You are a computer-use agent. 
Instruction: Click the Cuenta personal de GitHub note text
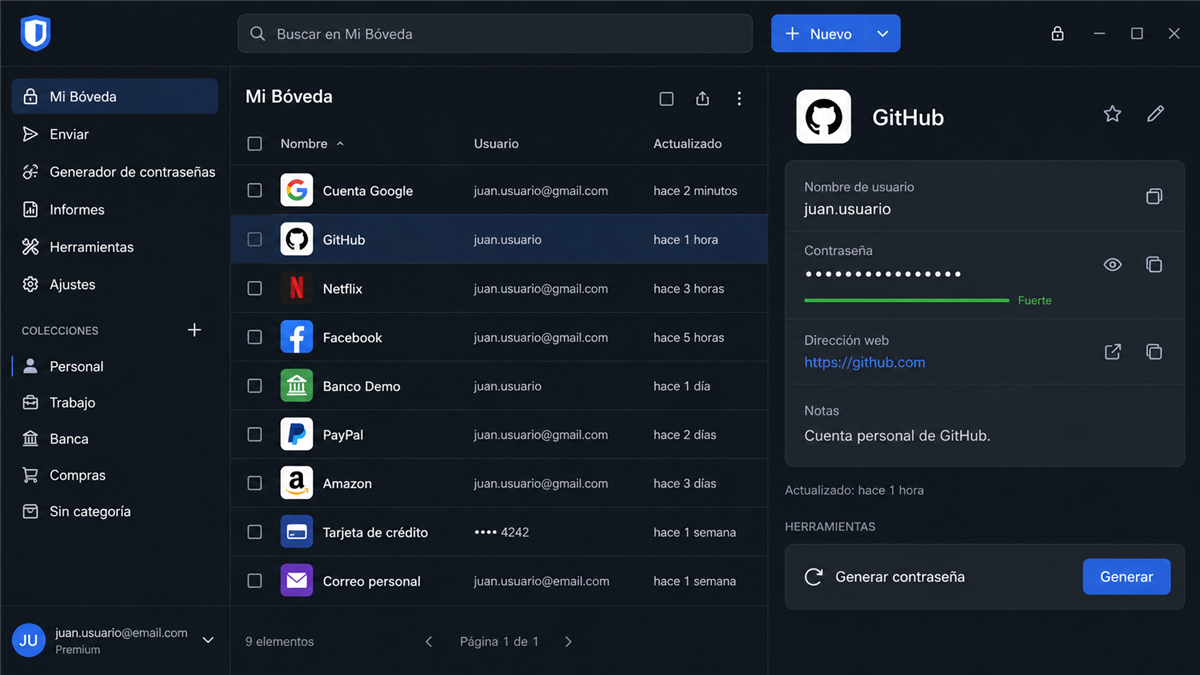[897, 436]
